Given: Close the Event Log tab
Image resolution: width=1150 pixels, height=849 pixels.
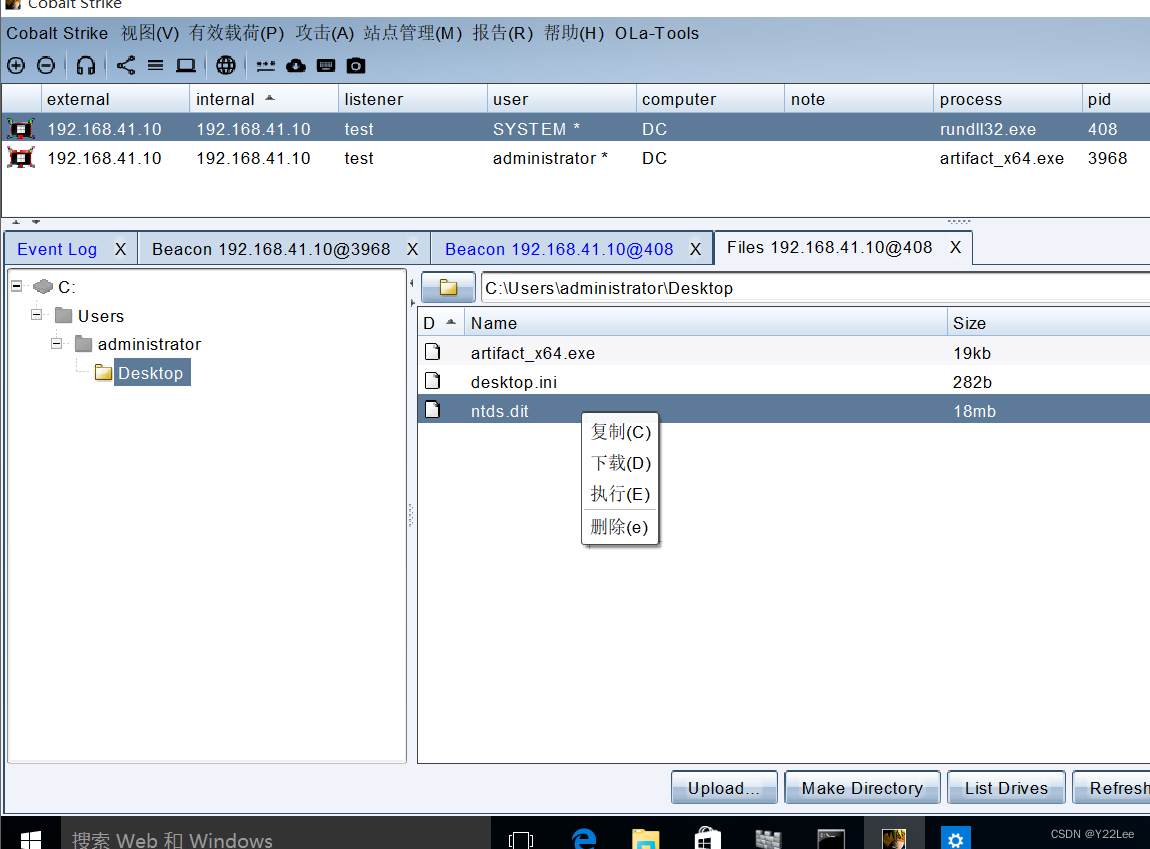Looking at the screenshot, I should [x=120, y=249].
